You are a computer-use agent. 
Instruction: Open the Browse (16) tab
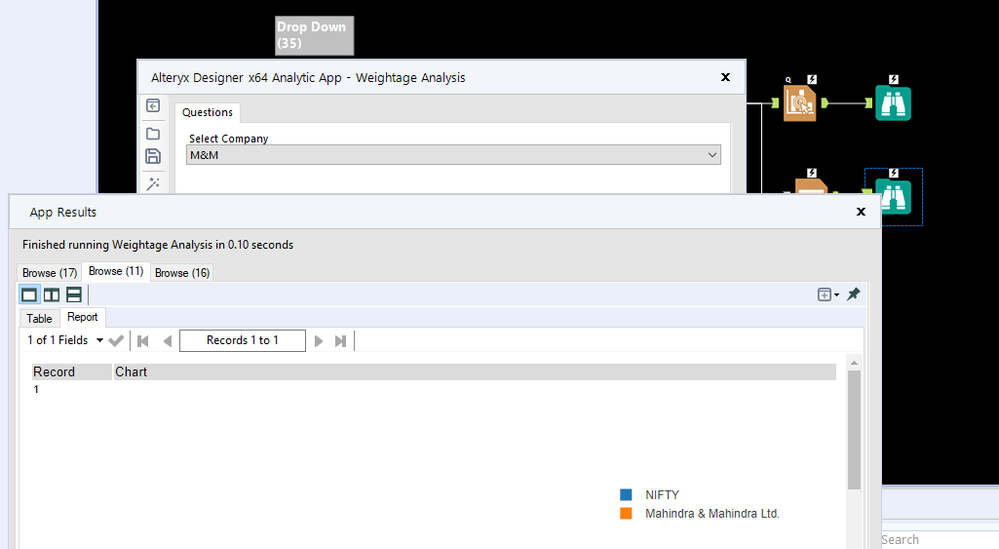pyautogui.click(x=182, y=273)
